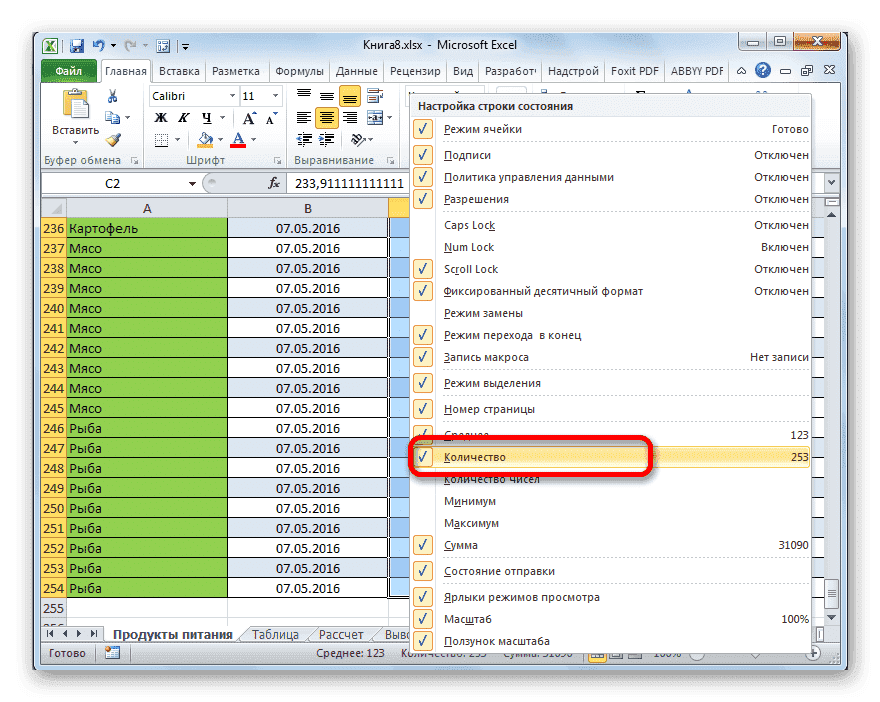Click the Cut (scissors) icon
880x702 pixels.
tap(111, 95)
